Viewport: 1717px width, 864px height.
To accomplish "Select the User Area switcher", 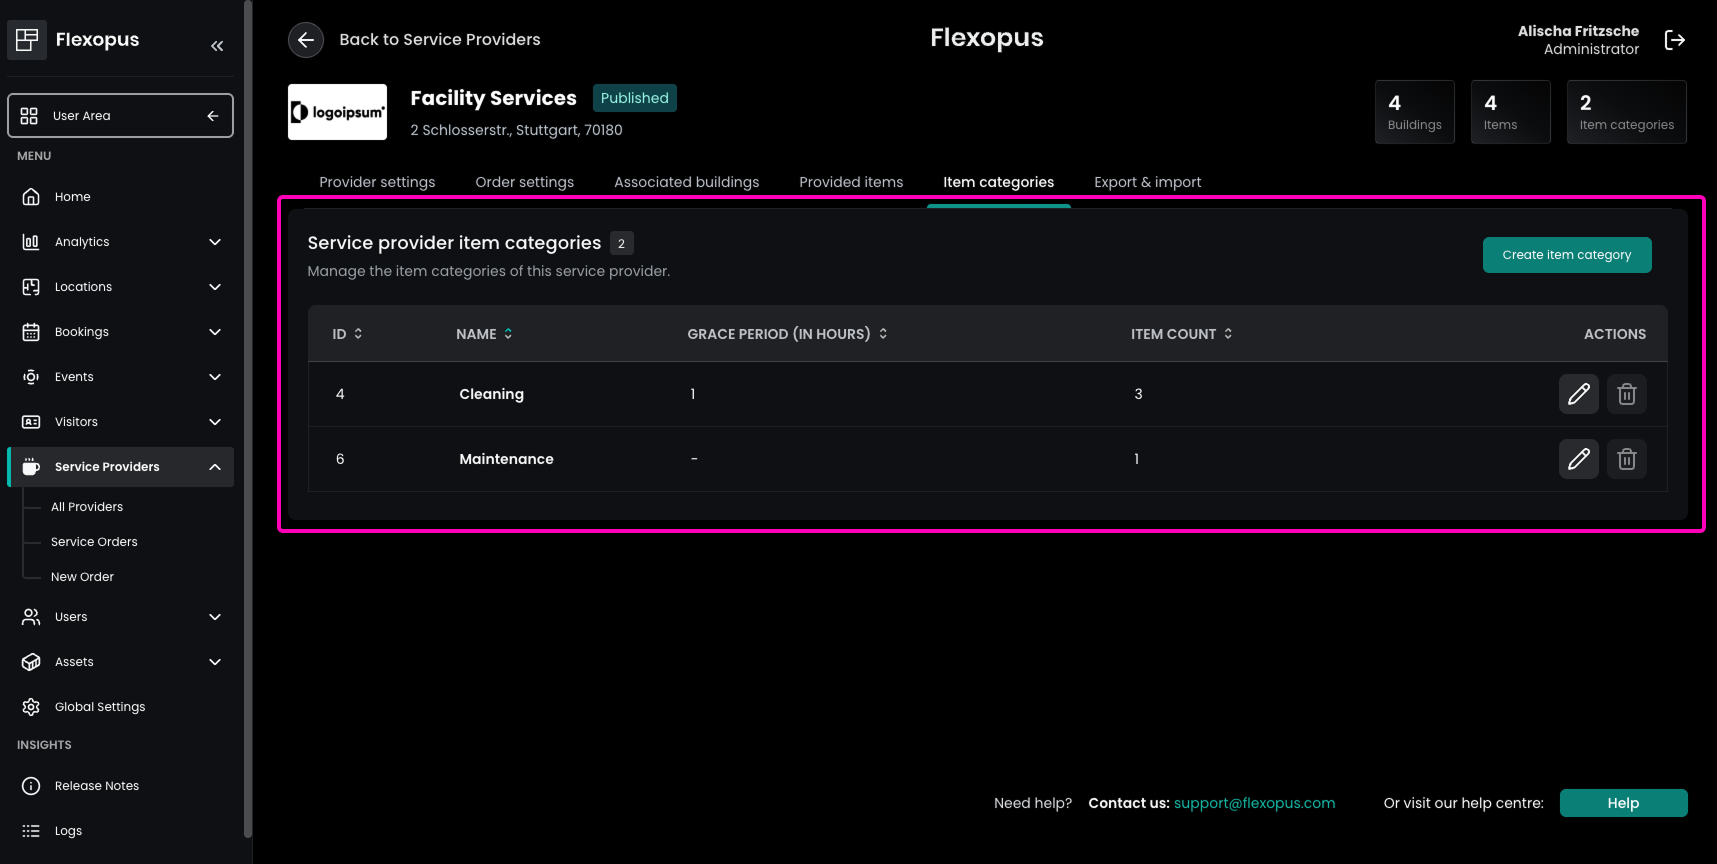I will [120, 116].
